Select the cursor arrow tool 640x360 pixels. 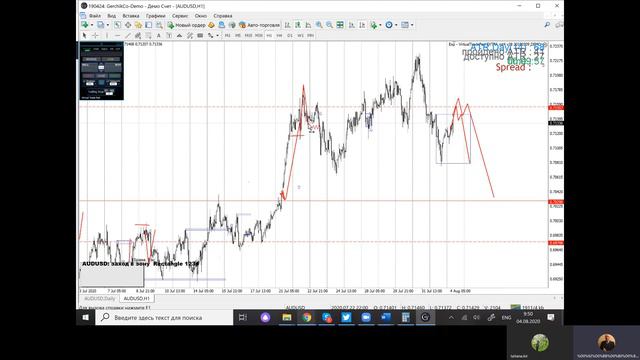(84, 36)
